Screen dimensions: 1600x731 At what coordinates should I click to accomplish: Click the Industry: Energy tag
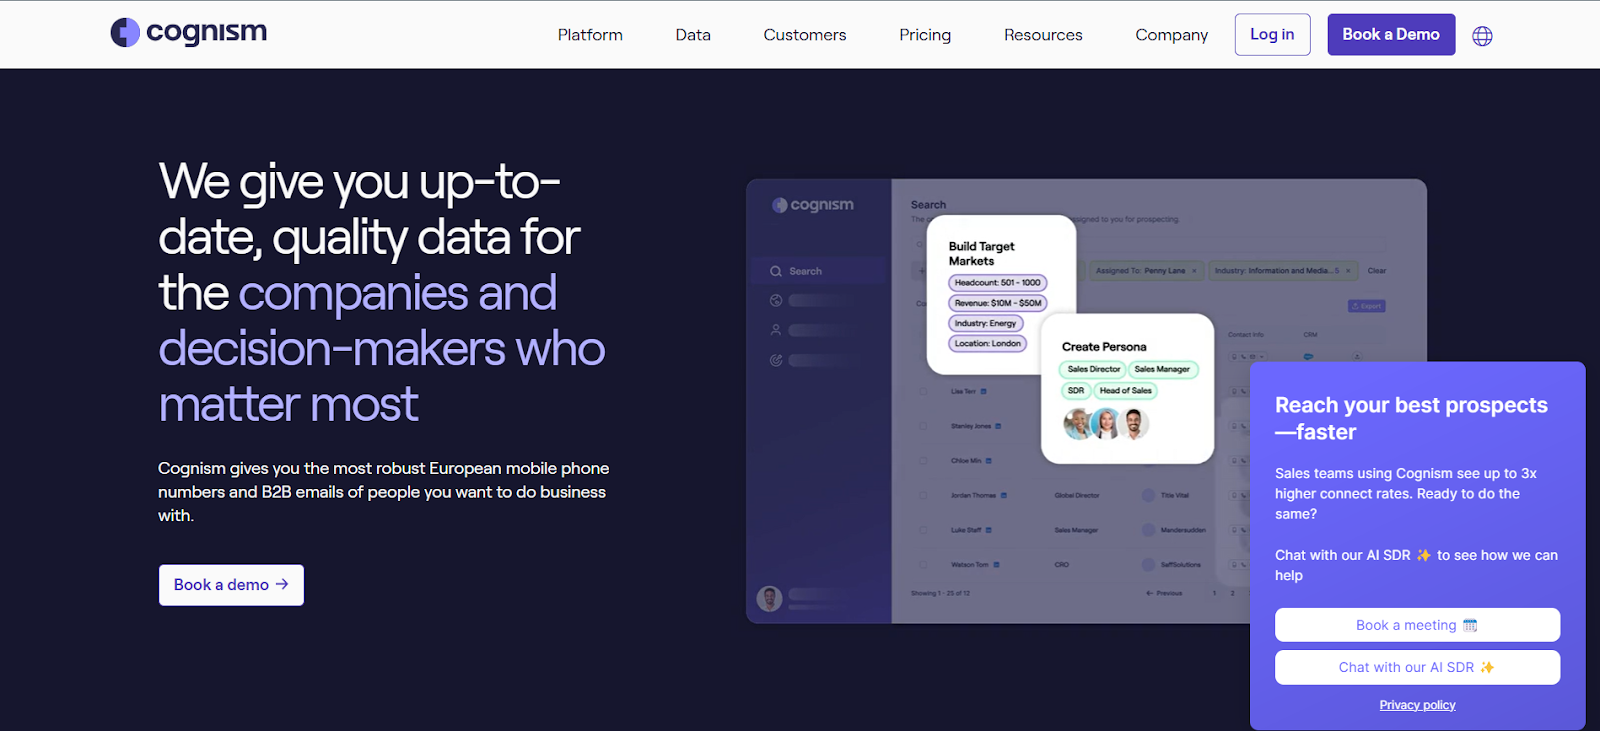click(985, 323)
